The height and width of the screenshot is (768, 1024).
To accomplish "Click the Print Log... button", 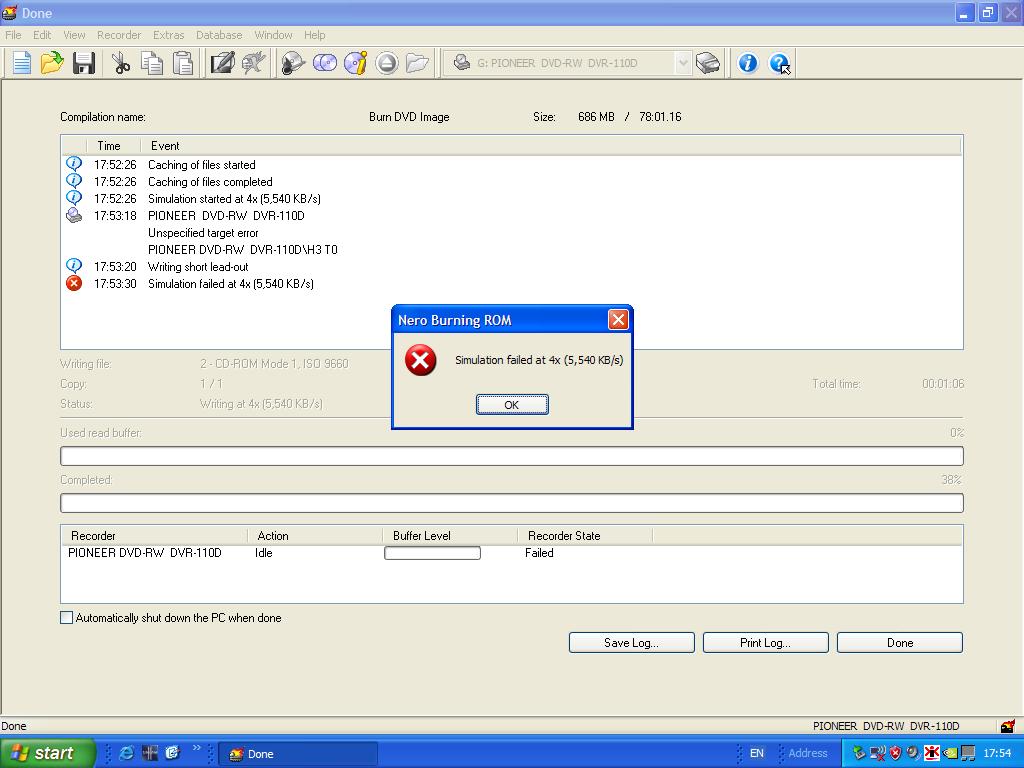I will [x=765, y=643].
